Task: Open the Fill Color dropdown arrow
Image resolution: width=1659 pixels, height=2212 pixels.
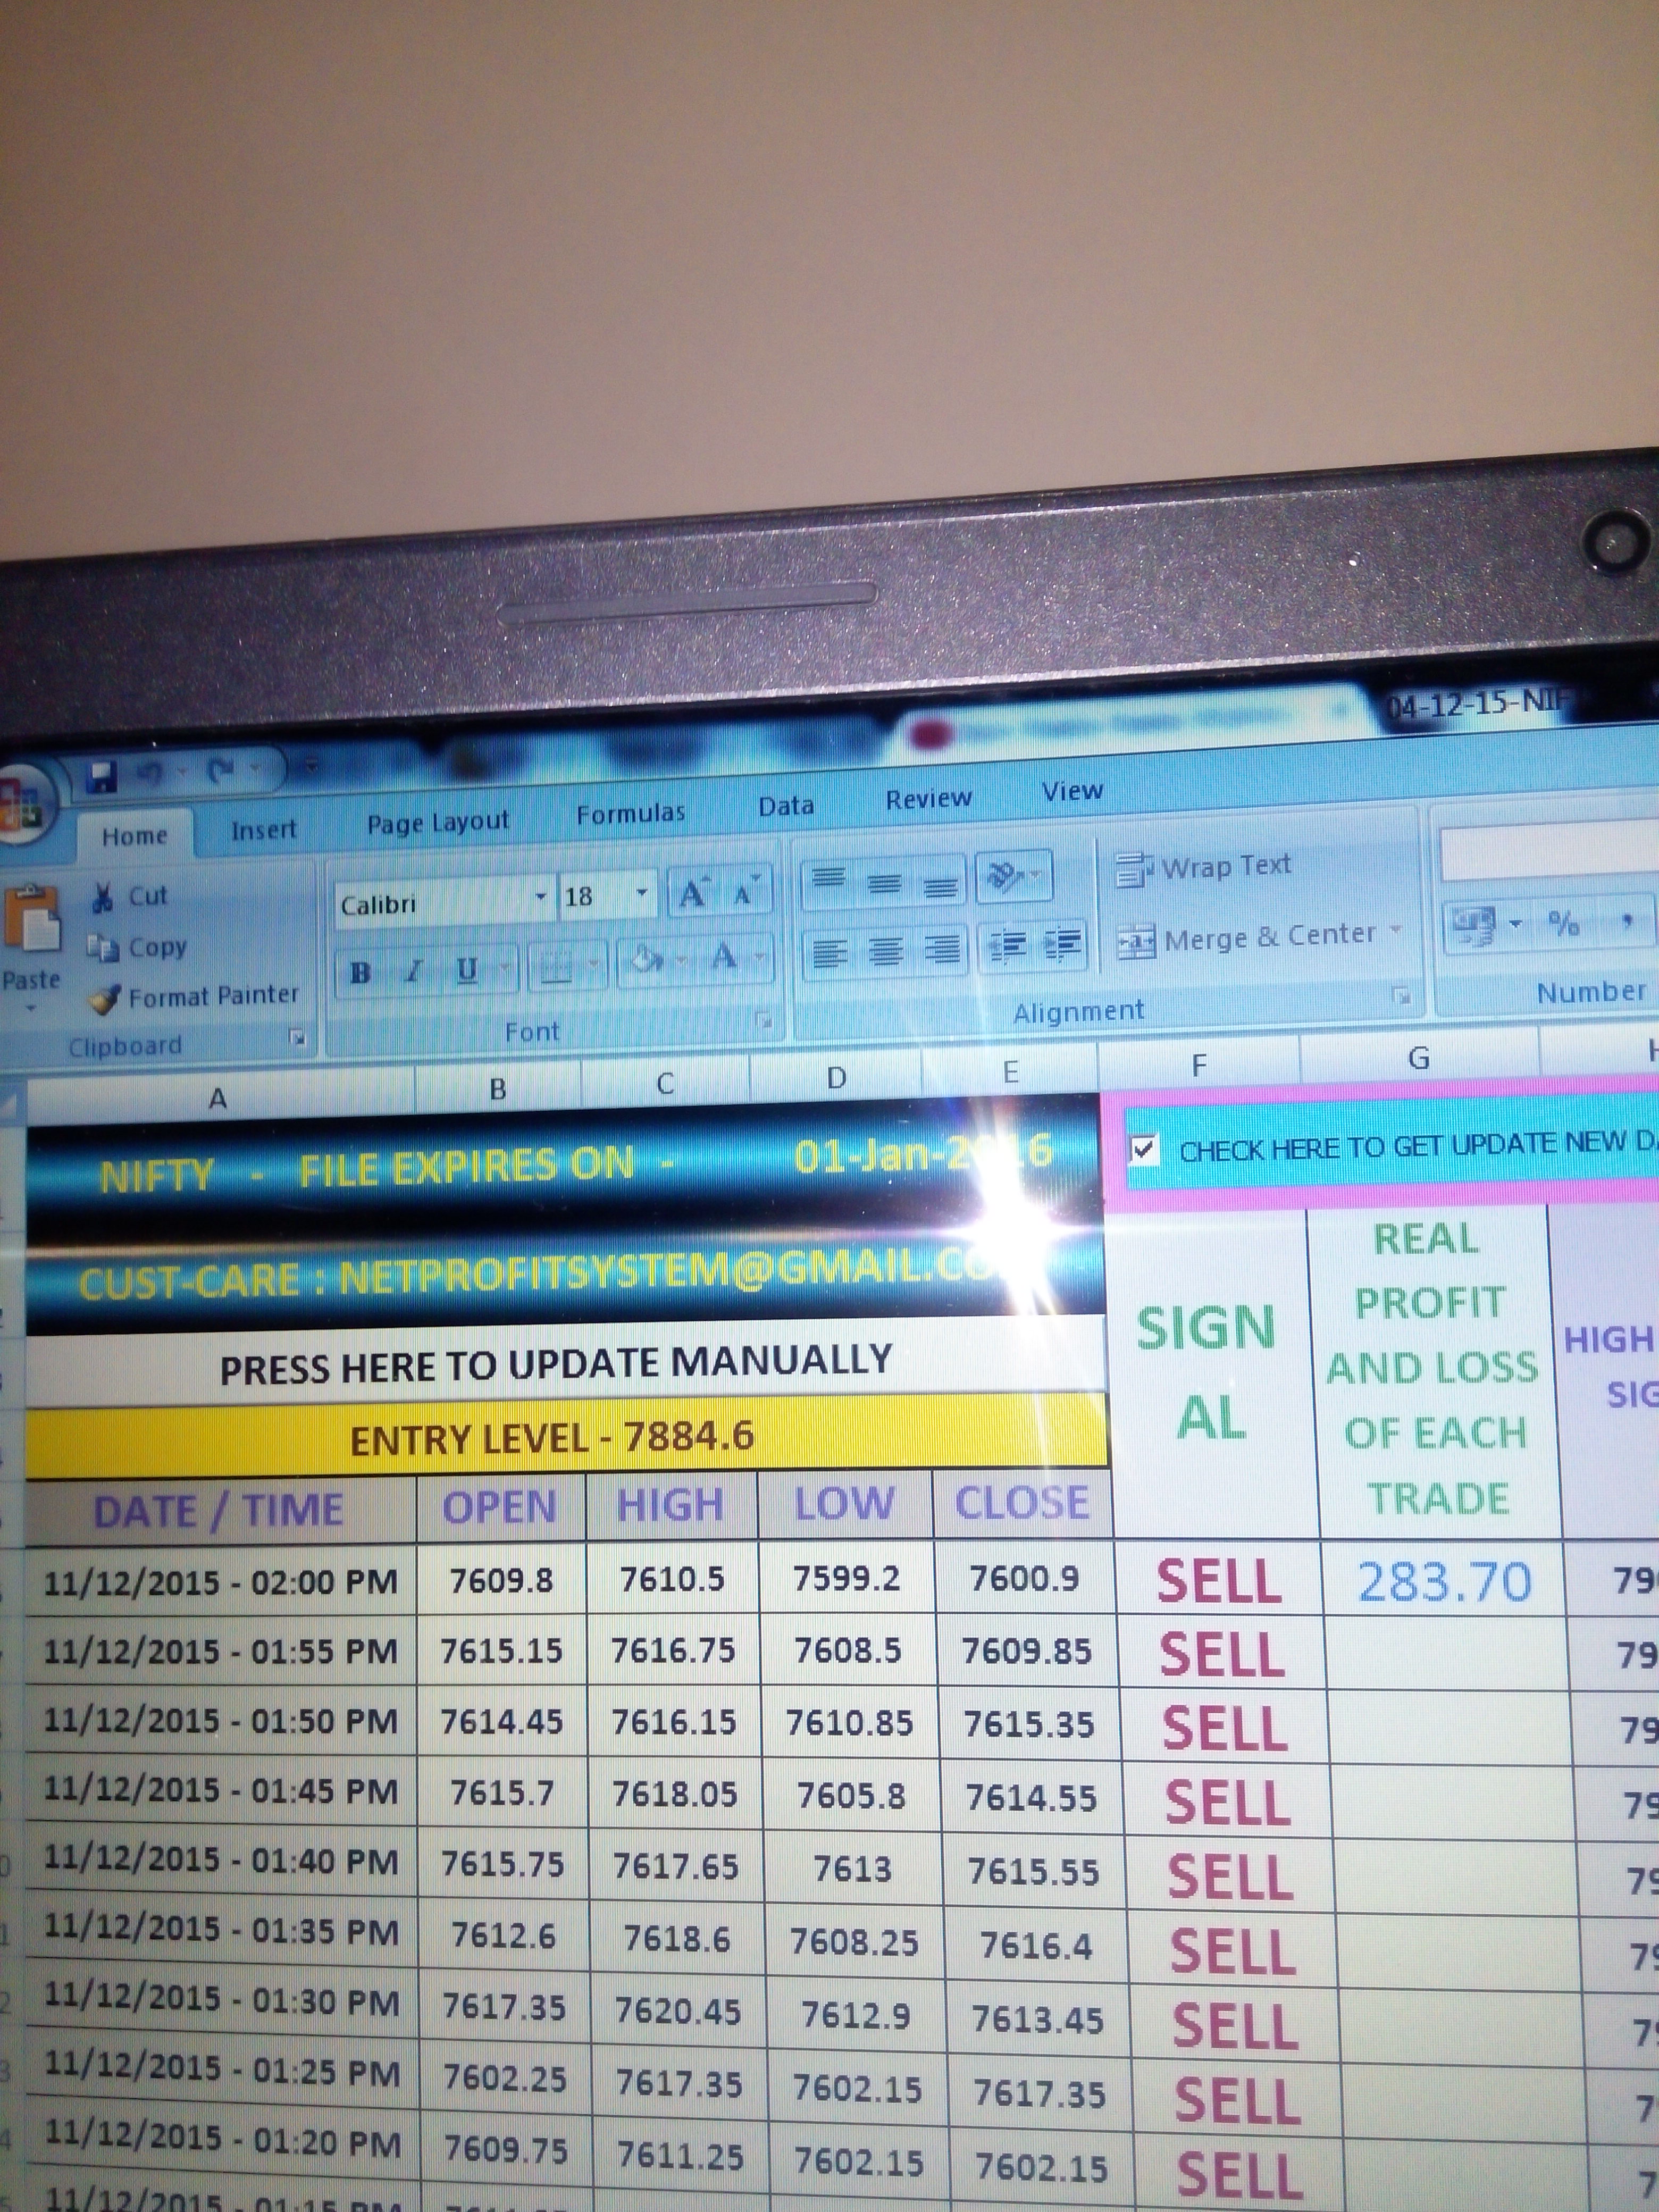Action: coord(681,960)
